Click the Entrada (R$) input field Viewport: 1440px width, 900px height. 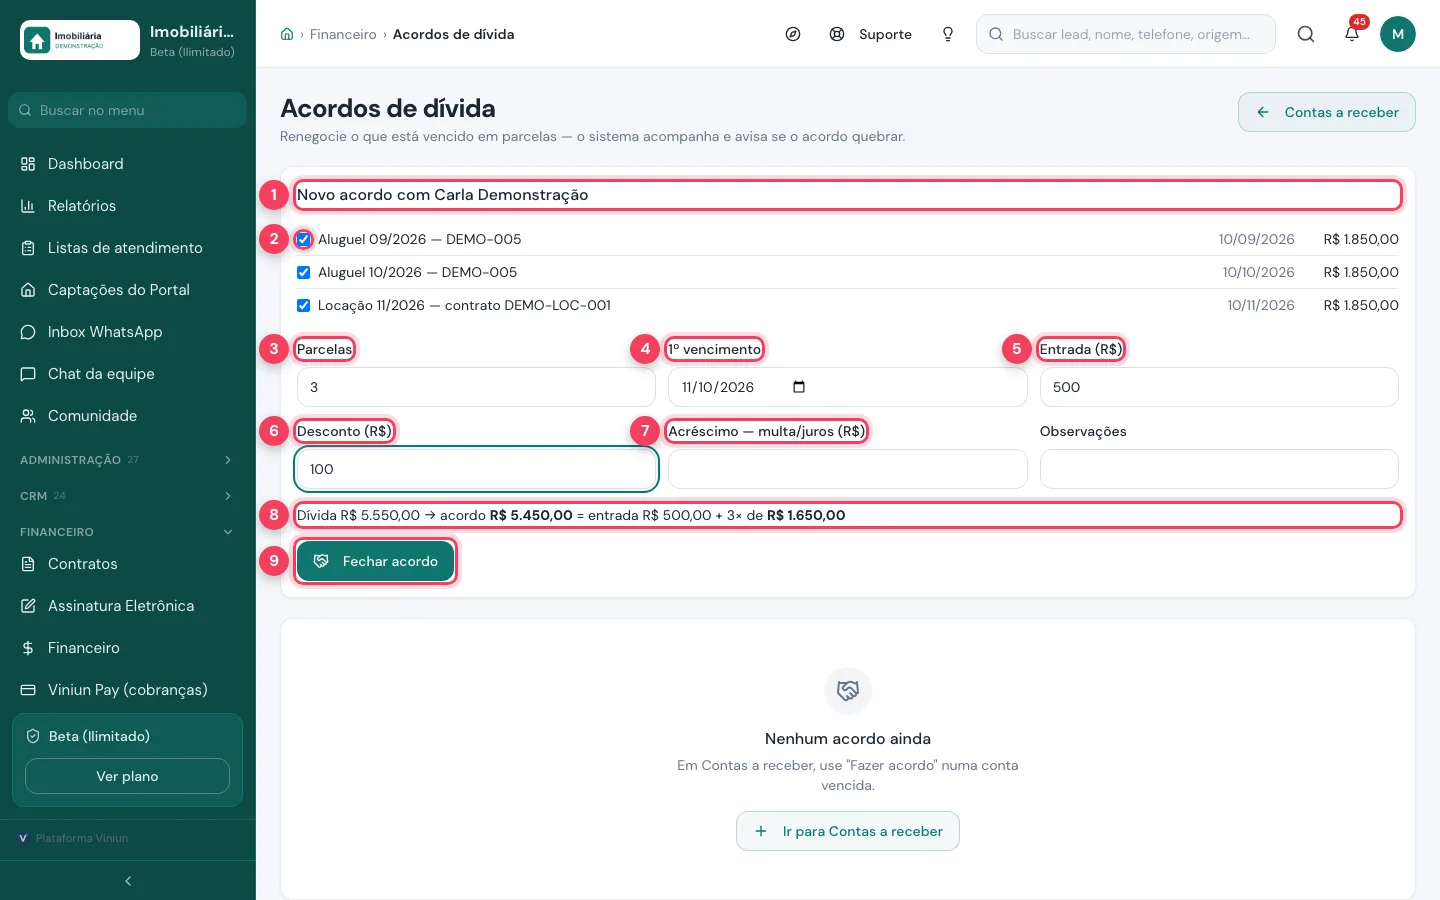pos(1219,387)
